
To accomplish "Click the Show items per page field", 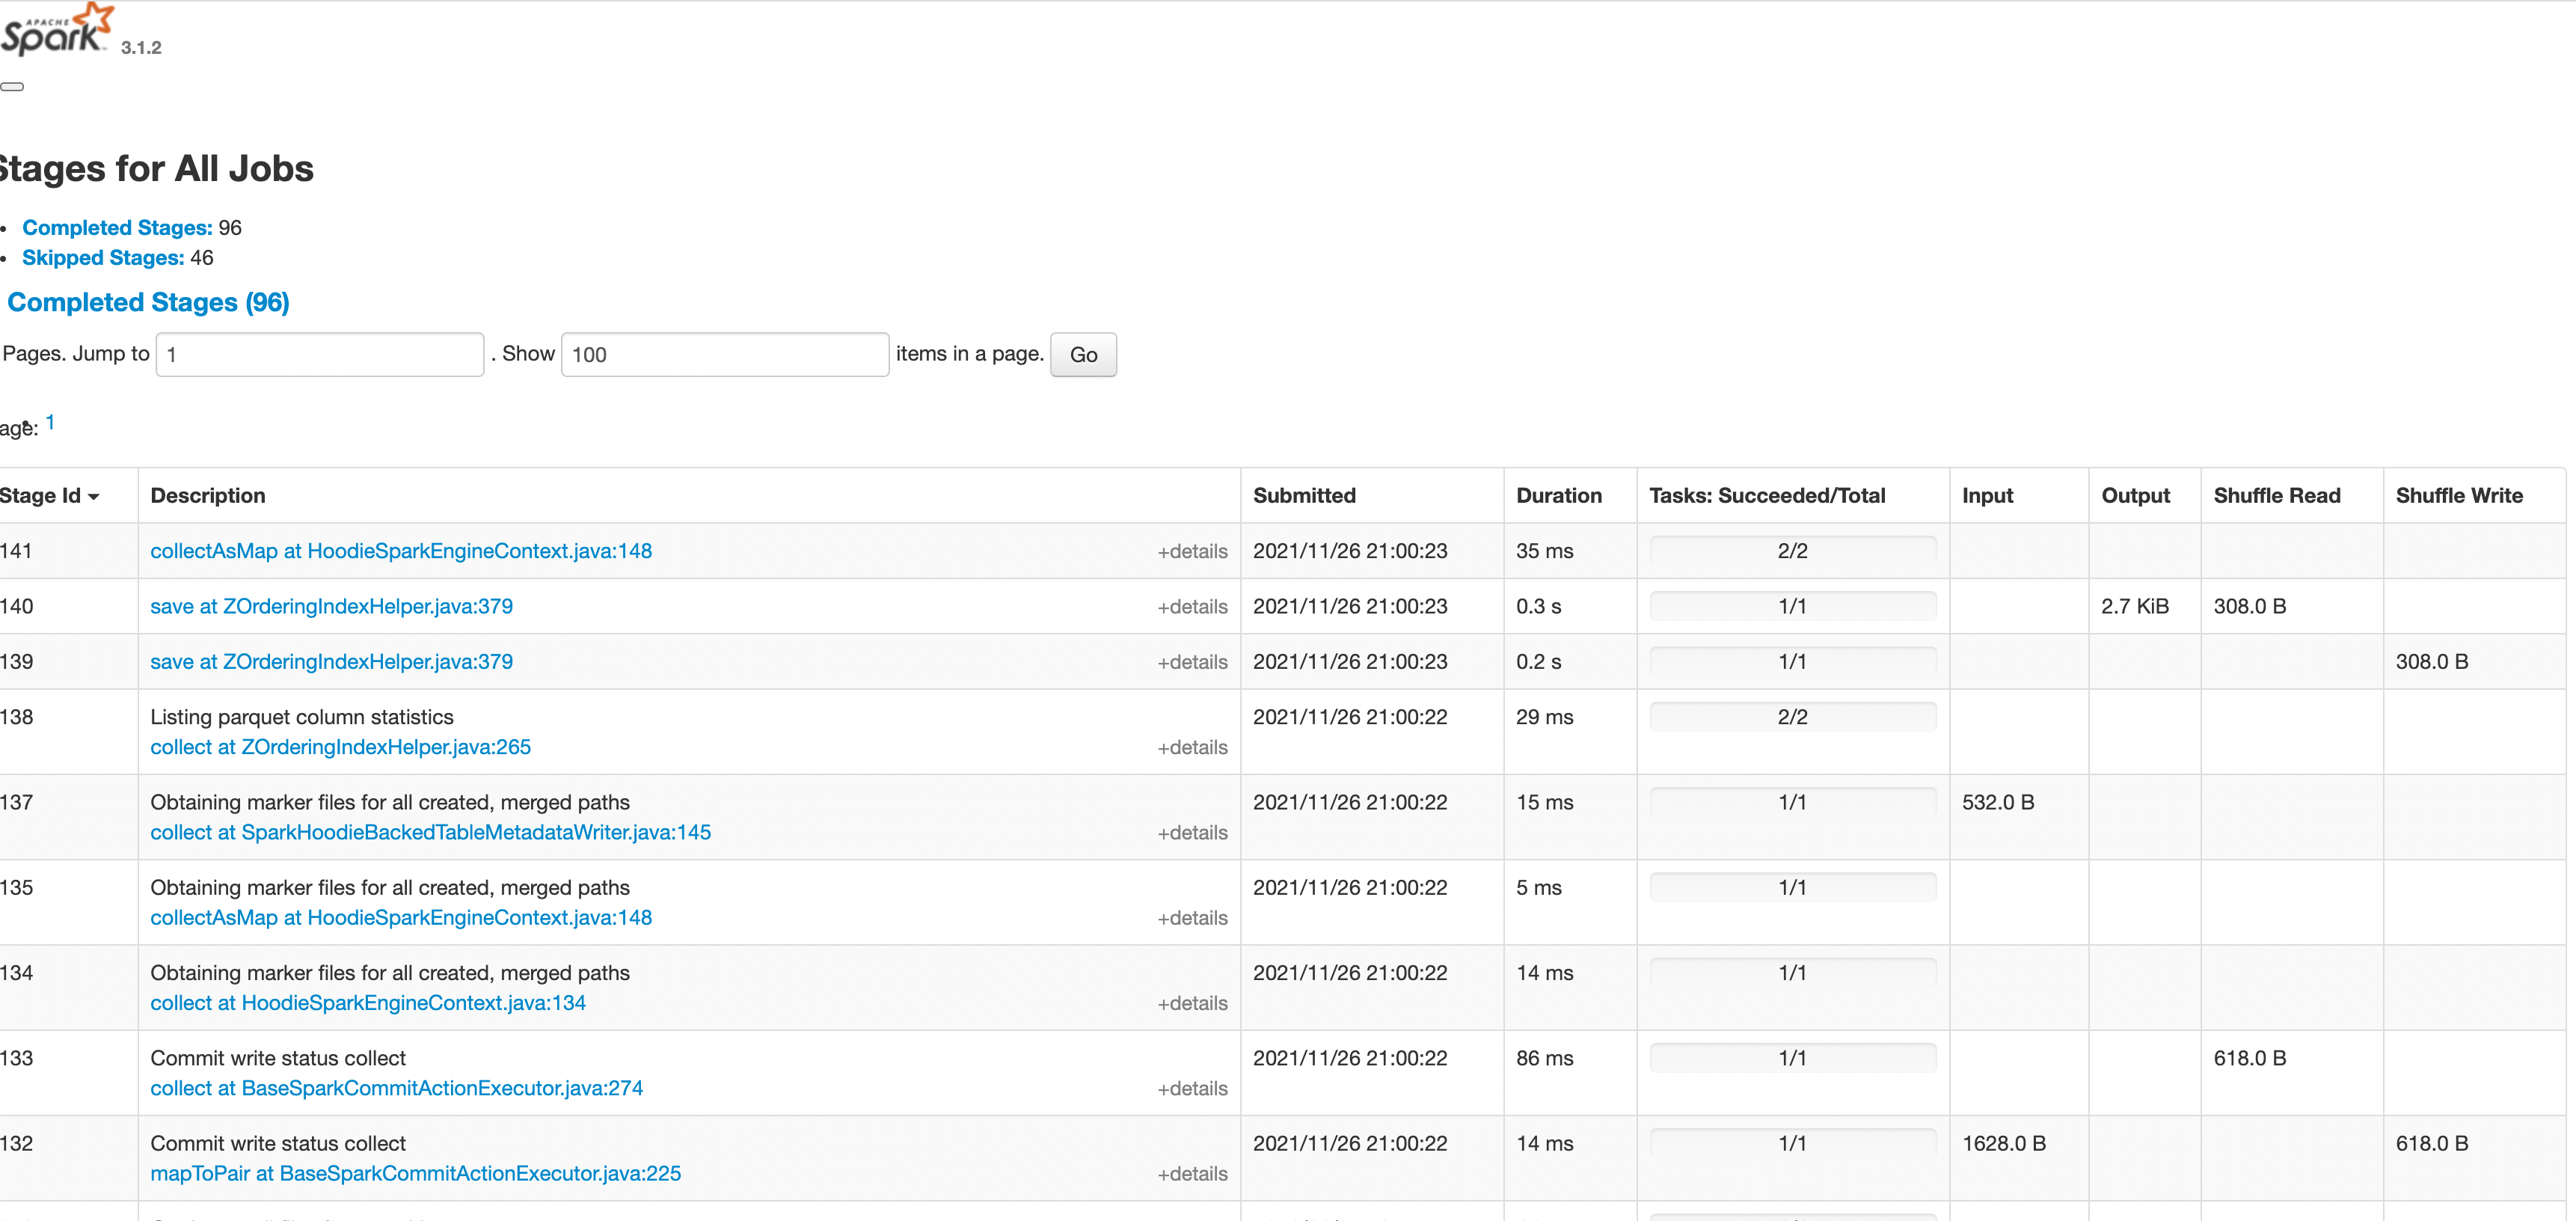I will [x=724, y=355].
